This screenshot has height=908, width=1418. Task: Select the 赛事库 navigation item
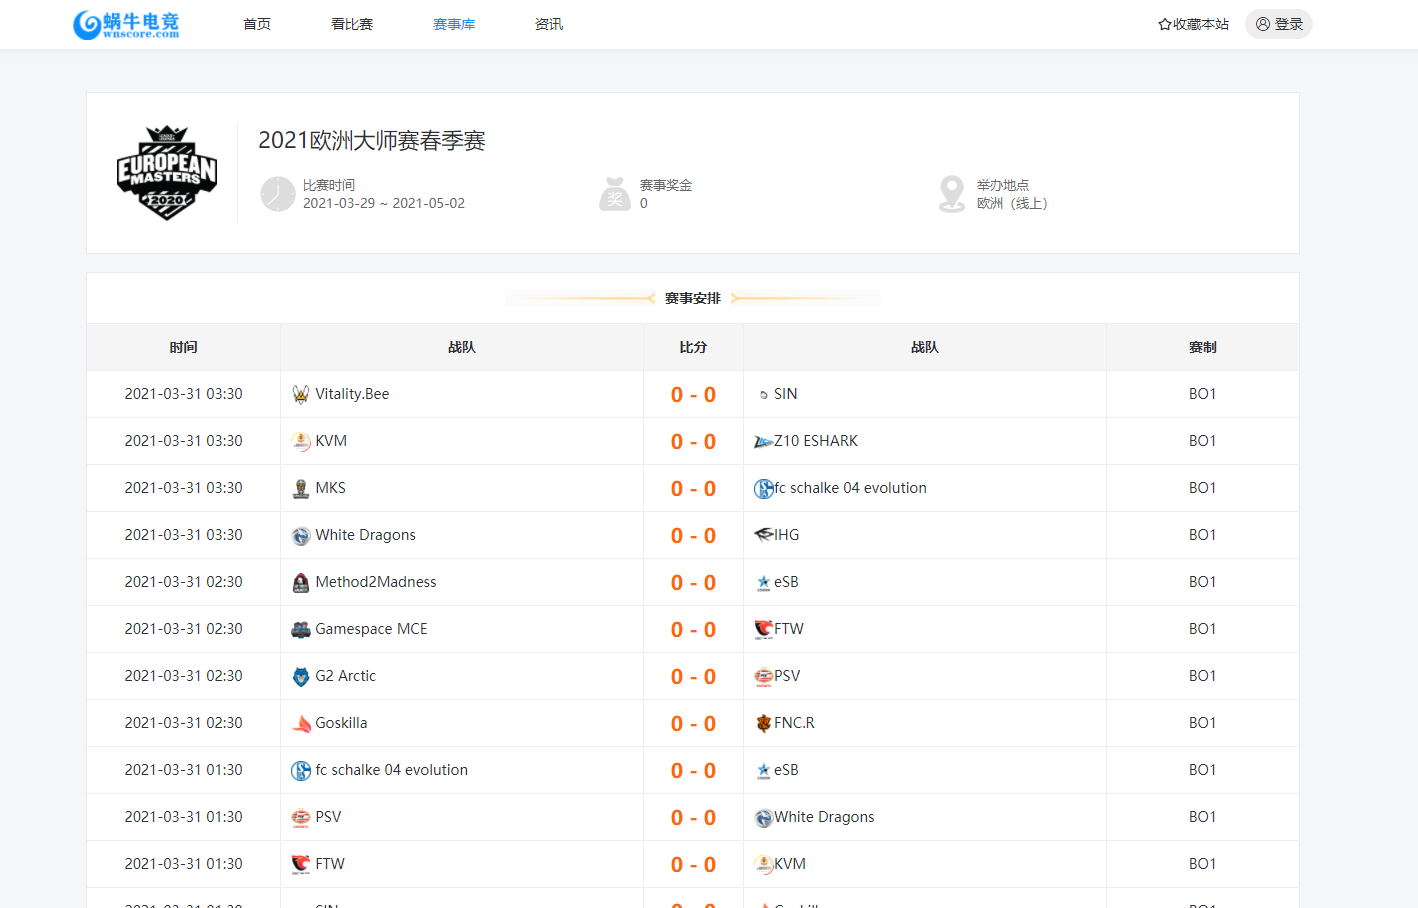(454, 24)
